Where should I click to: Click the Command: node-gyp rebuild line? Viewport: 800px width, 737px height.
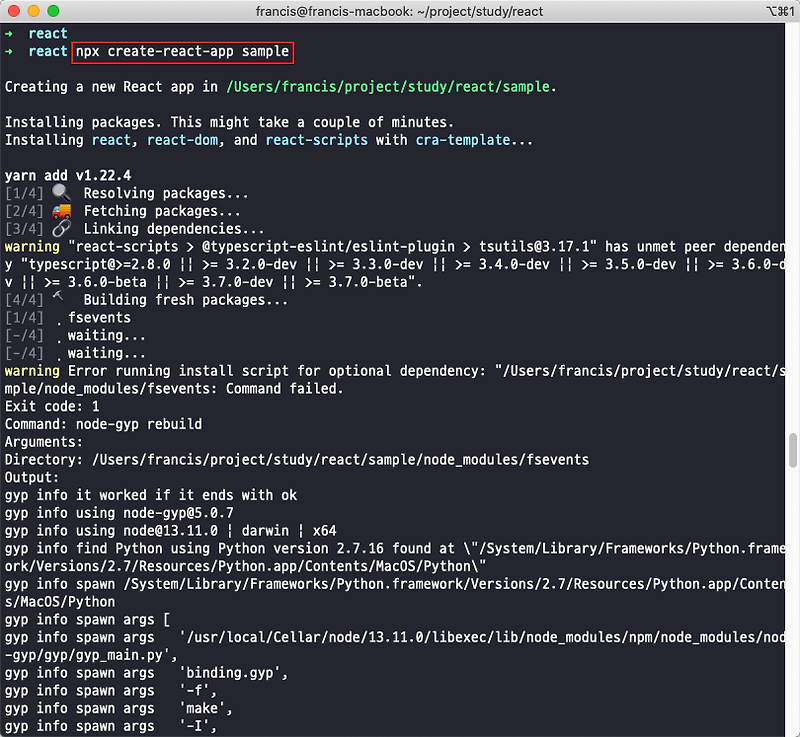click(x=104, y=424)
